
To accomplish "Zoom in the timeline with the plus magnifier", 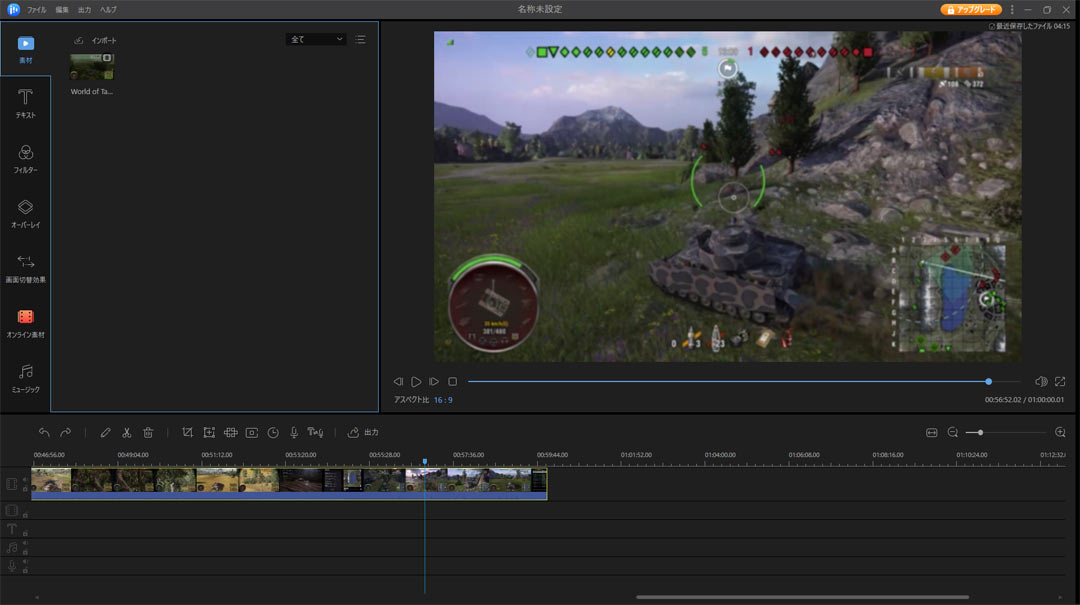I will pyautogui.click(x=1060, y=432).
